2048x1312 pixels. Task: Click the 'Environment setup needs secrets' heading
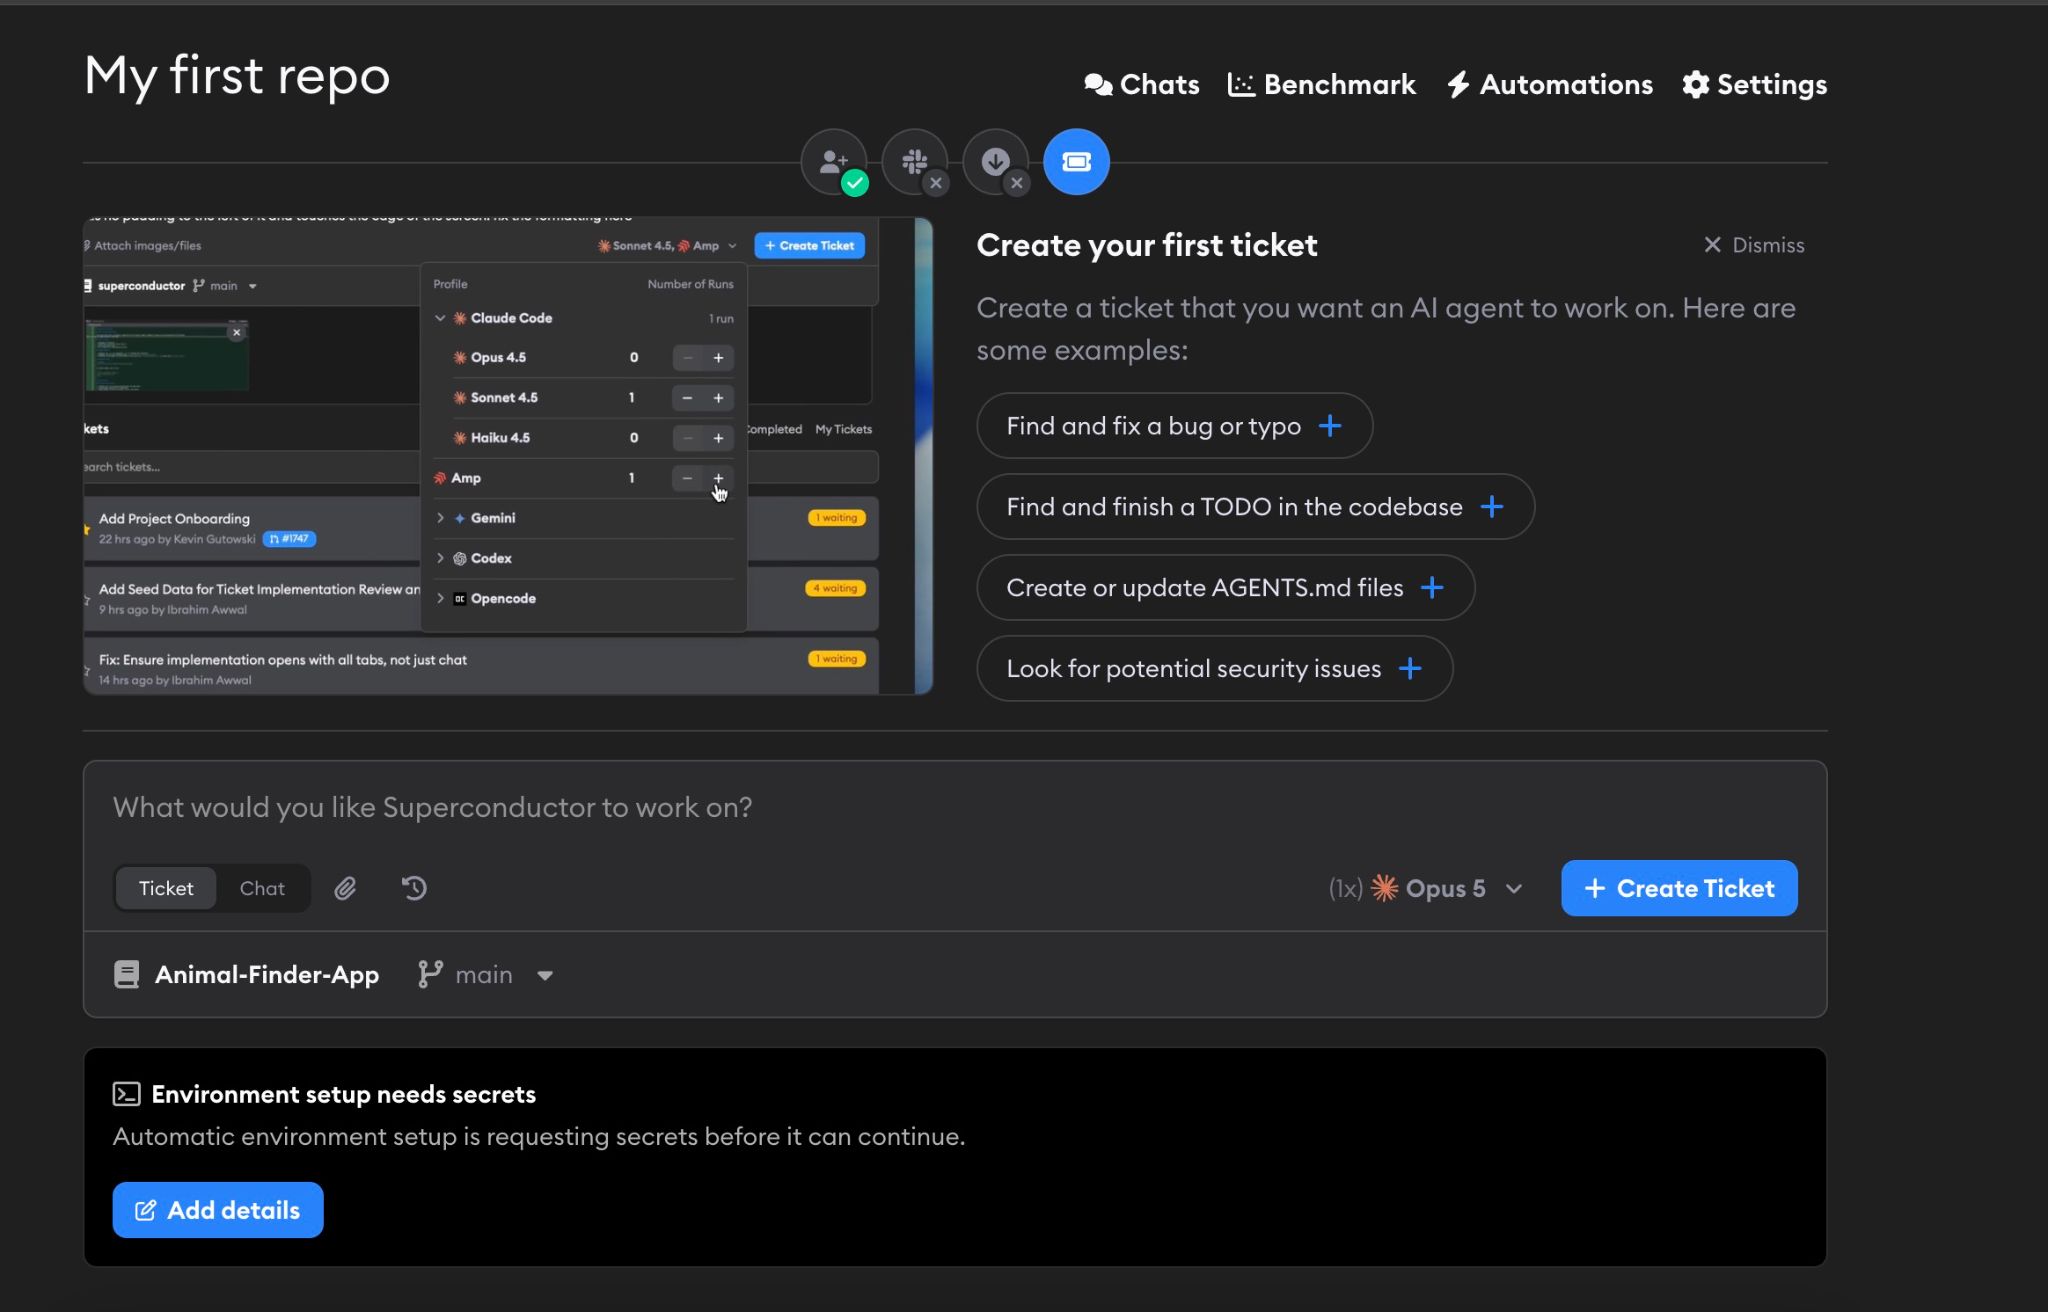point(343,1094)
